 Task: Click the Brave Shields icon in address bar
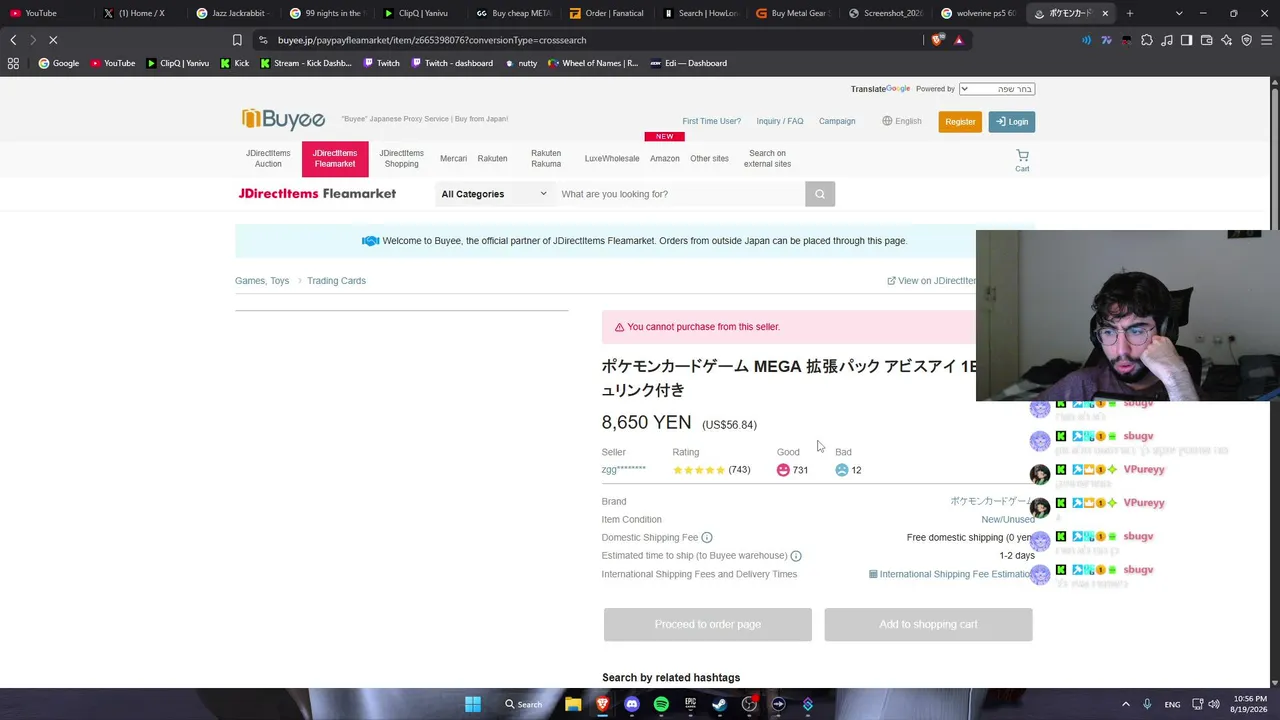coord(937,40)
